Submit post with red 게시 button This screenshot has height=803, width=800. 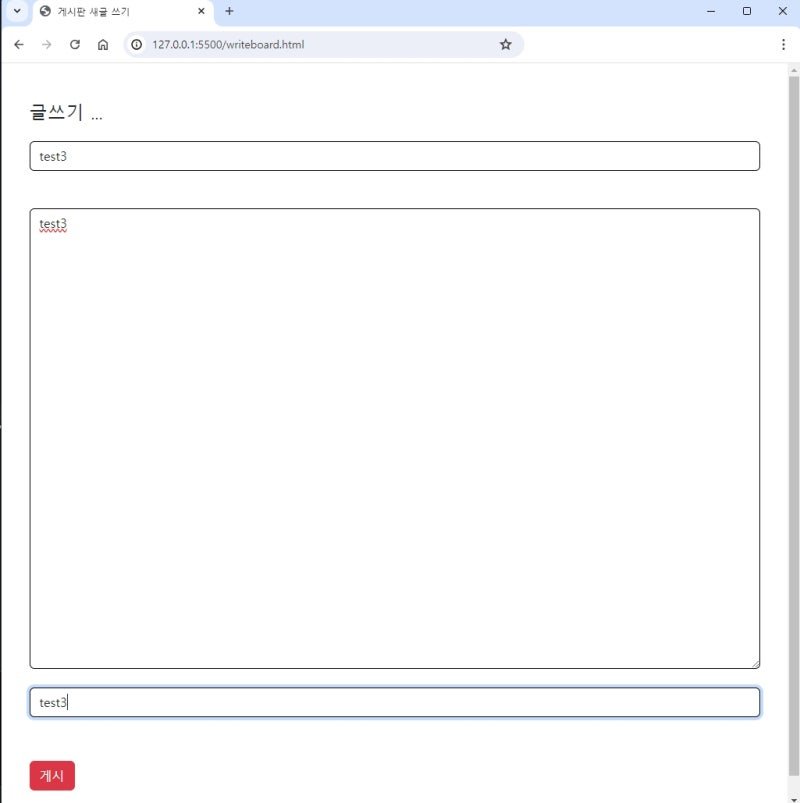point(52,775)
